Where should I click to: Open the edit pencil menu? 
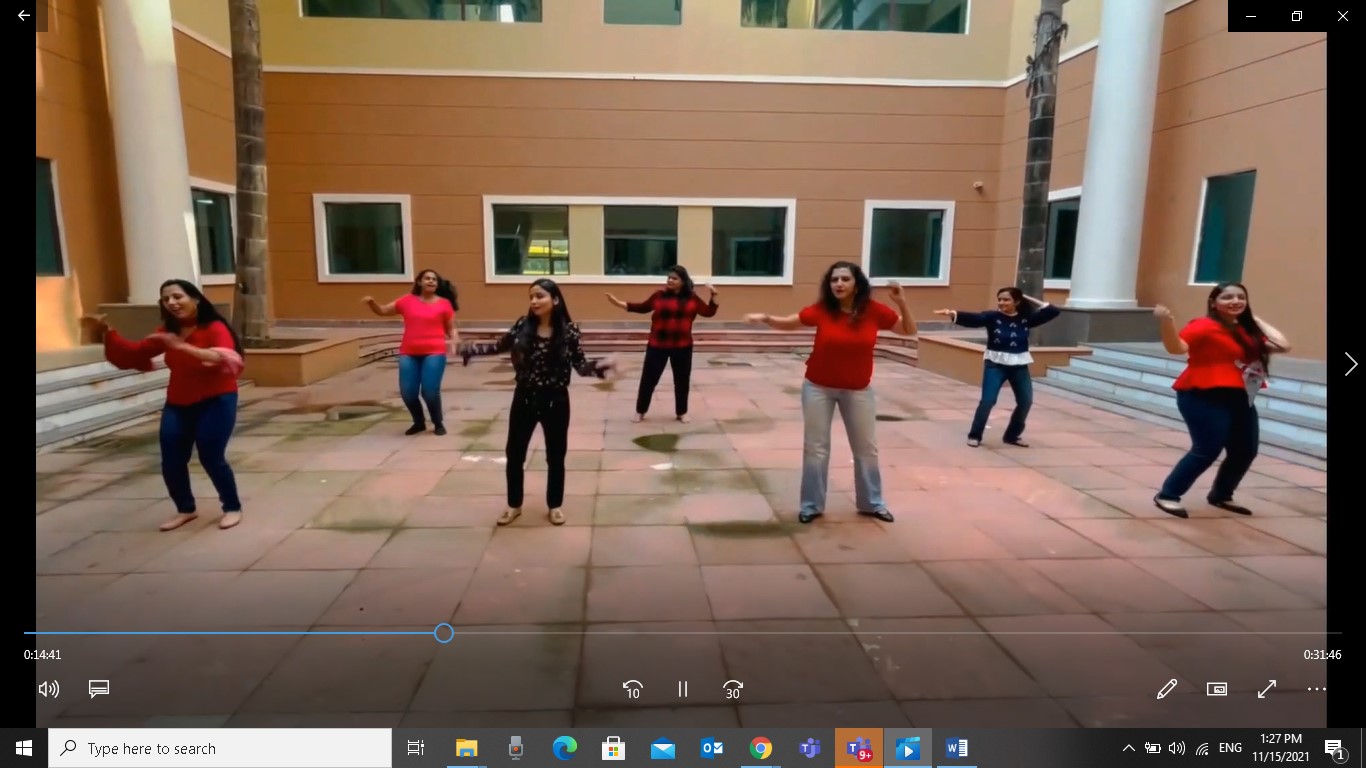pos(1166,689)
